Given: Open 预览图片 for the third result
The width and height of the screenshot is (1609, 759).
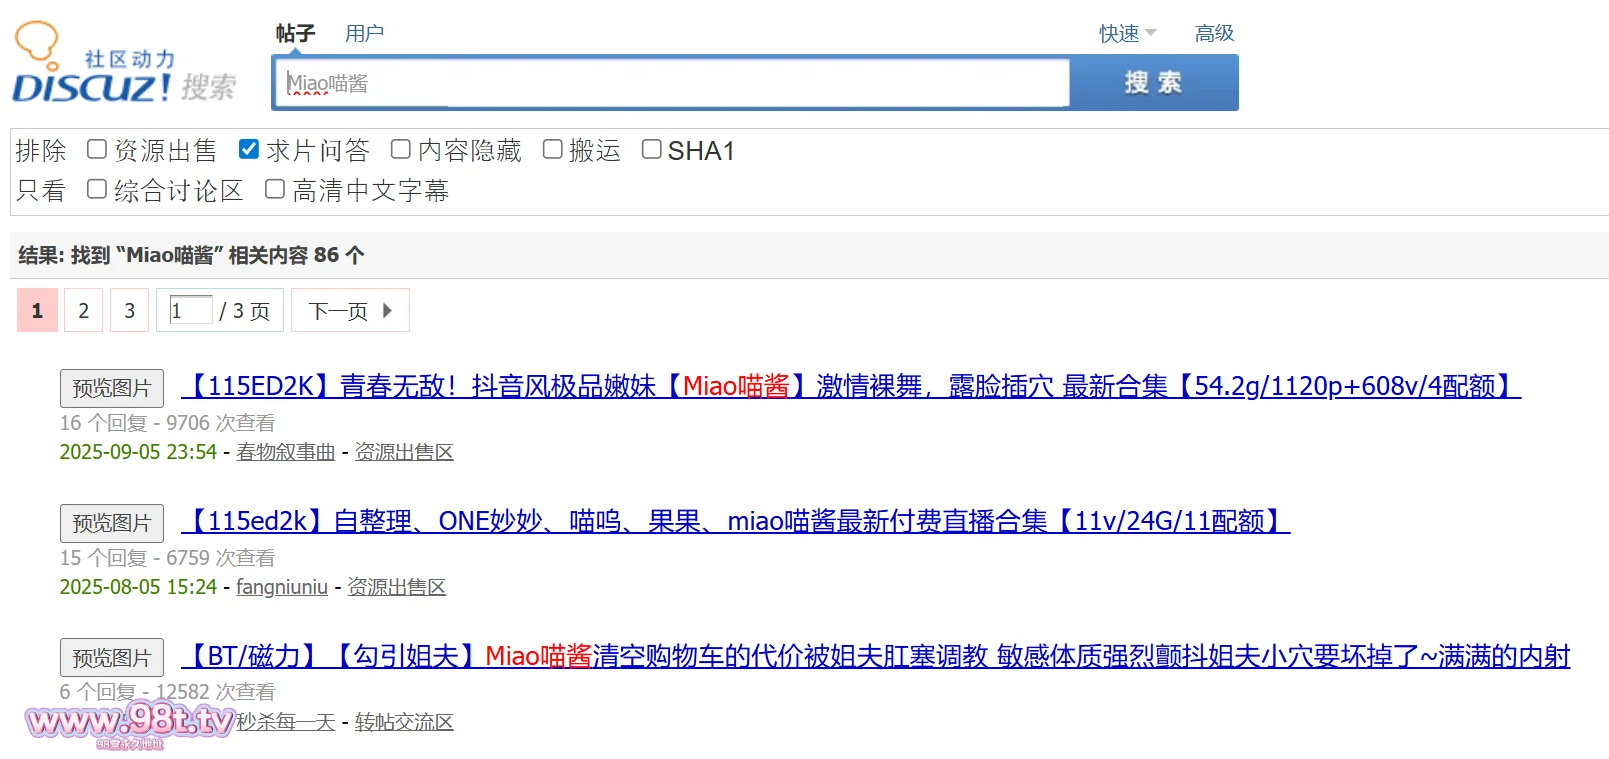Looking at the screenshot, I should (112, 658).
